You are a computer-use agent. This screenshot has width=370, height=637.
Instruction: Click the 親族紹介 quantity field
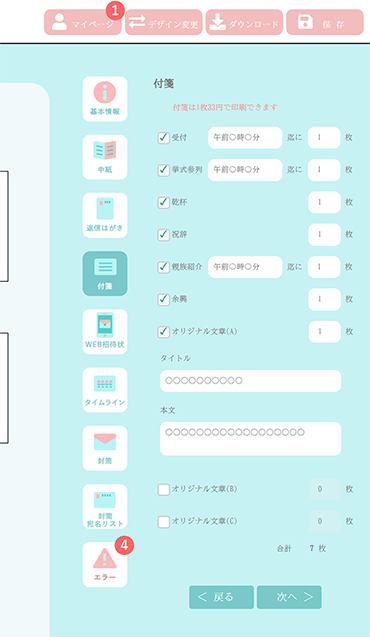click(x=324, y=267)
